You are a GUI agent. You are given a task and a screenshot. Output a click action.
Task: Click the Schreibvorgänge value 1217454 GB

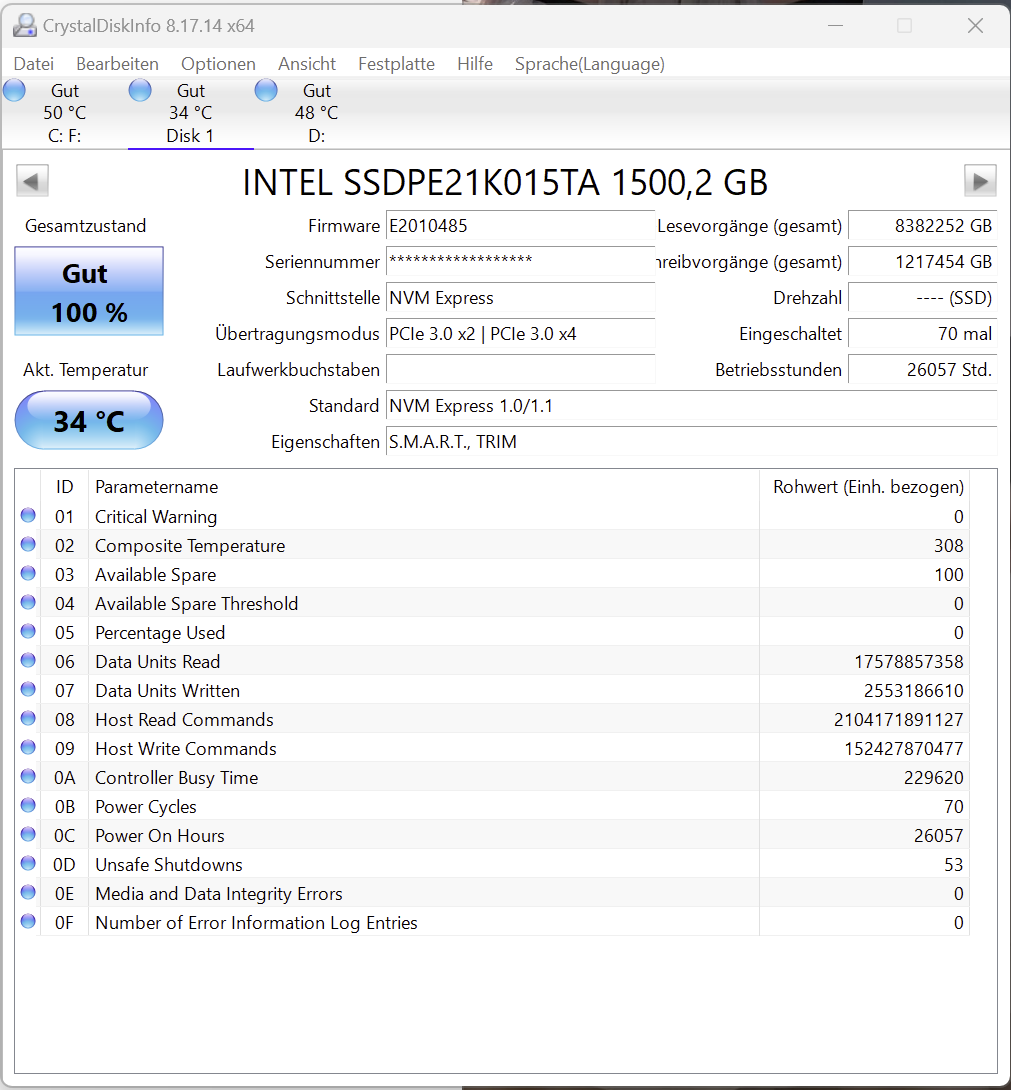coord(923,262)
